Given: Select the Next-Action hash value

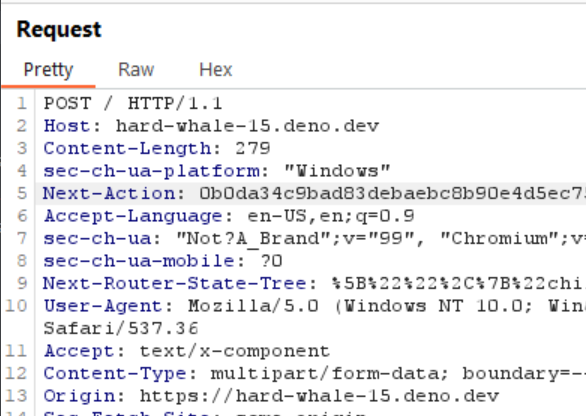Looking at the screenshot, I should point(392,193).
